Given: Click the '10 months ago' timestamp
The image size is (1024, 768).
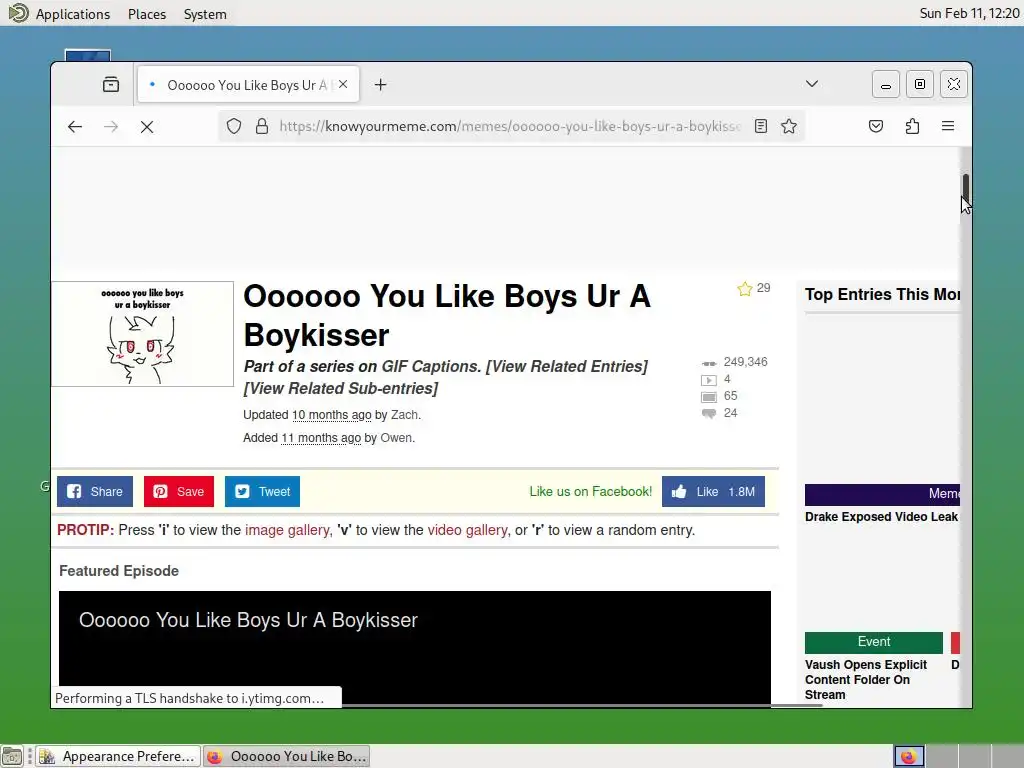Looking at the screenshot, I should 332,415.
